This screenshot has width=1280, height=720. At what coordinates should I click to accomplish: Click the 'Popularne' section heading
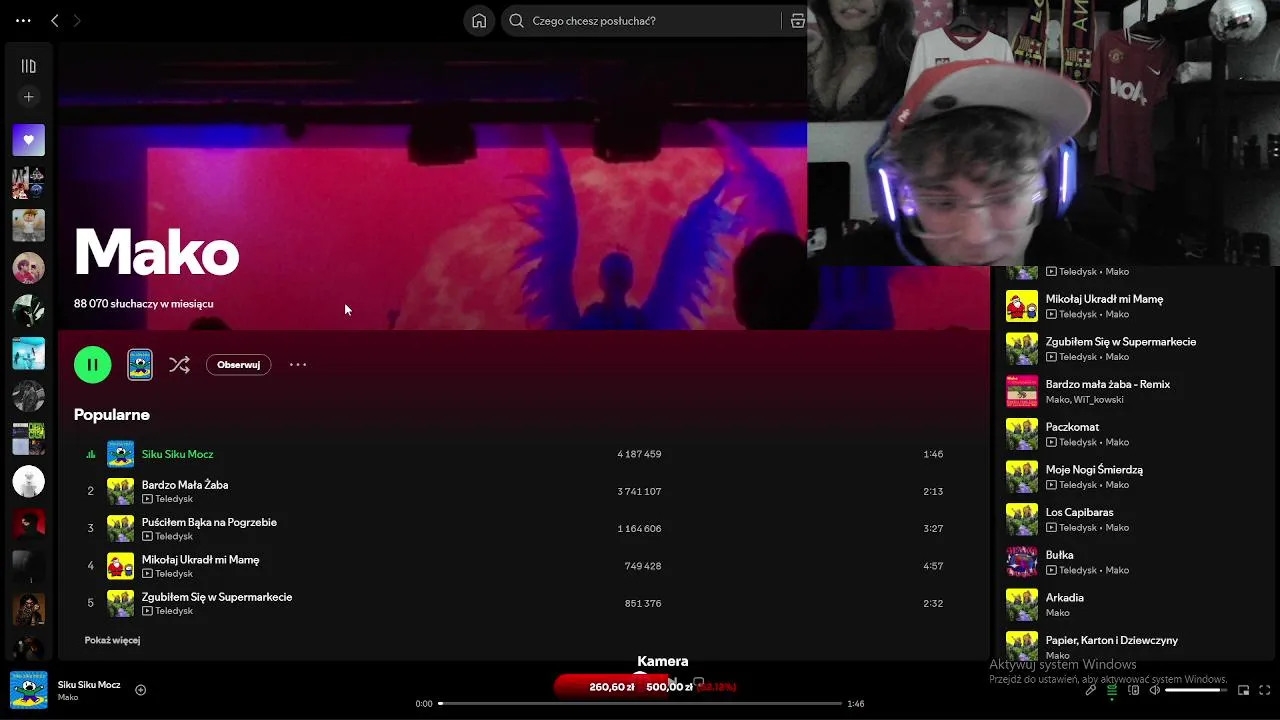[111, 414]
